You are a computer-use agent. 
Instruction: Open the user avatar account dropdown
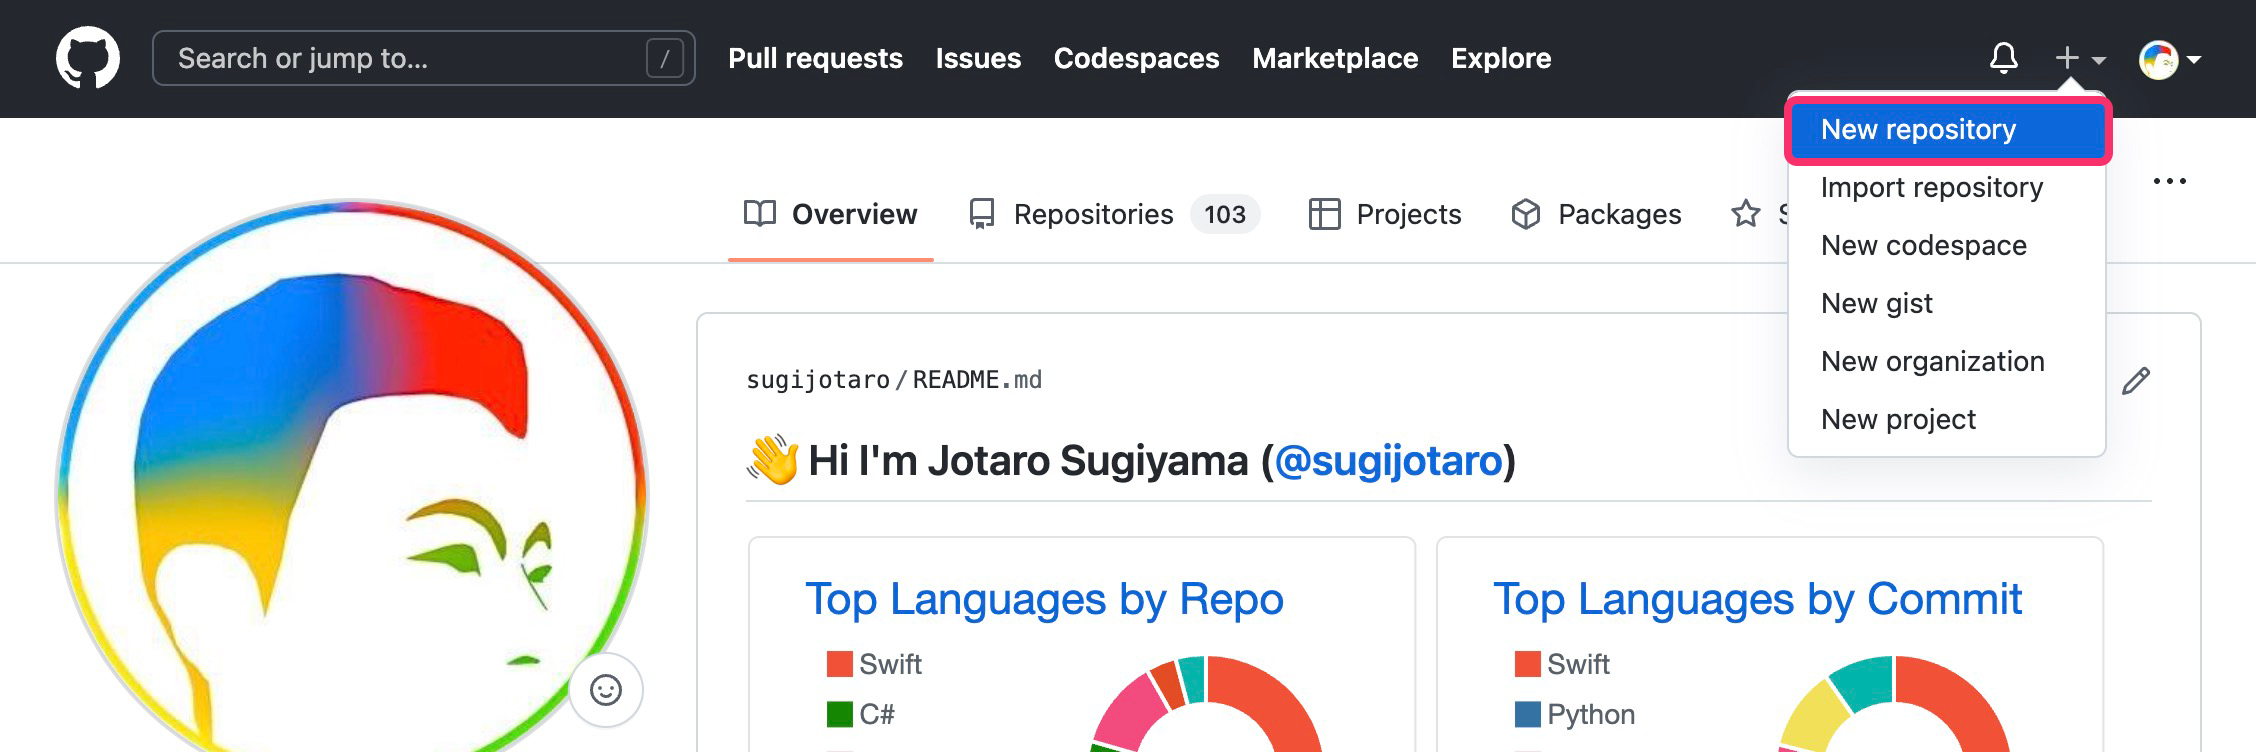(2169, 59)
